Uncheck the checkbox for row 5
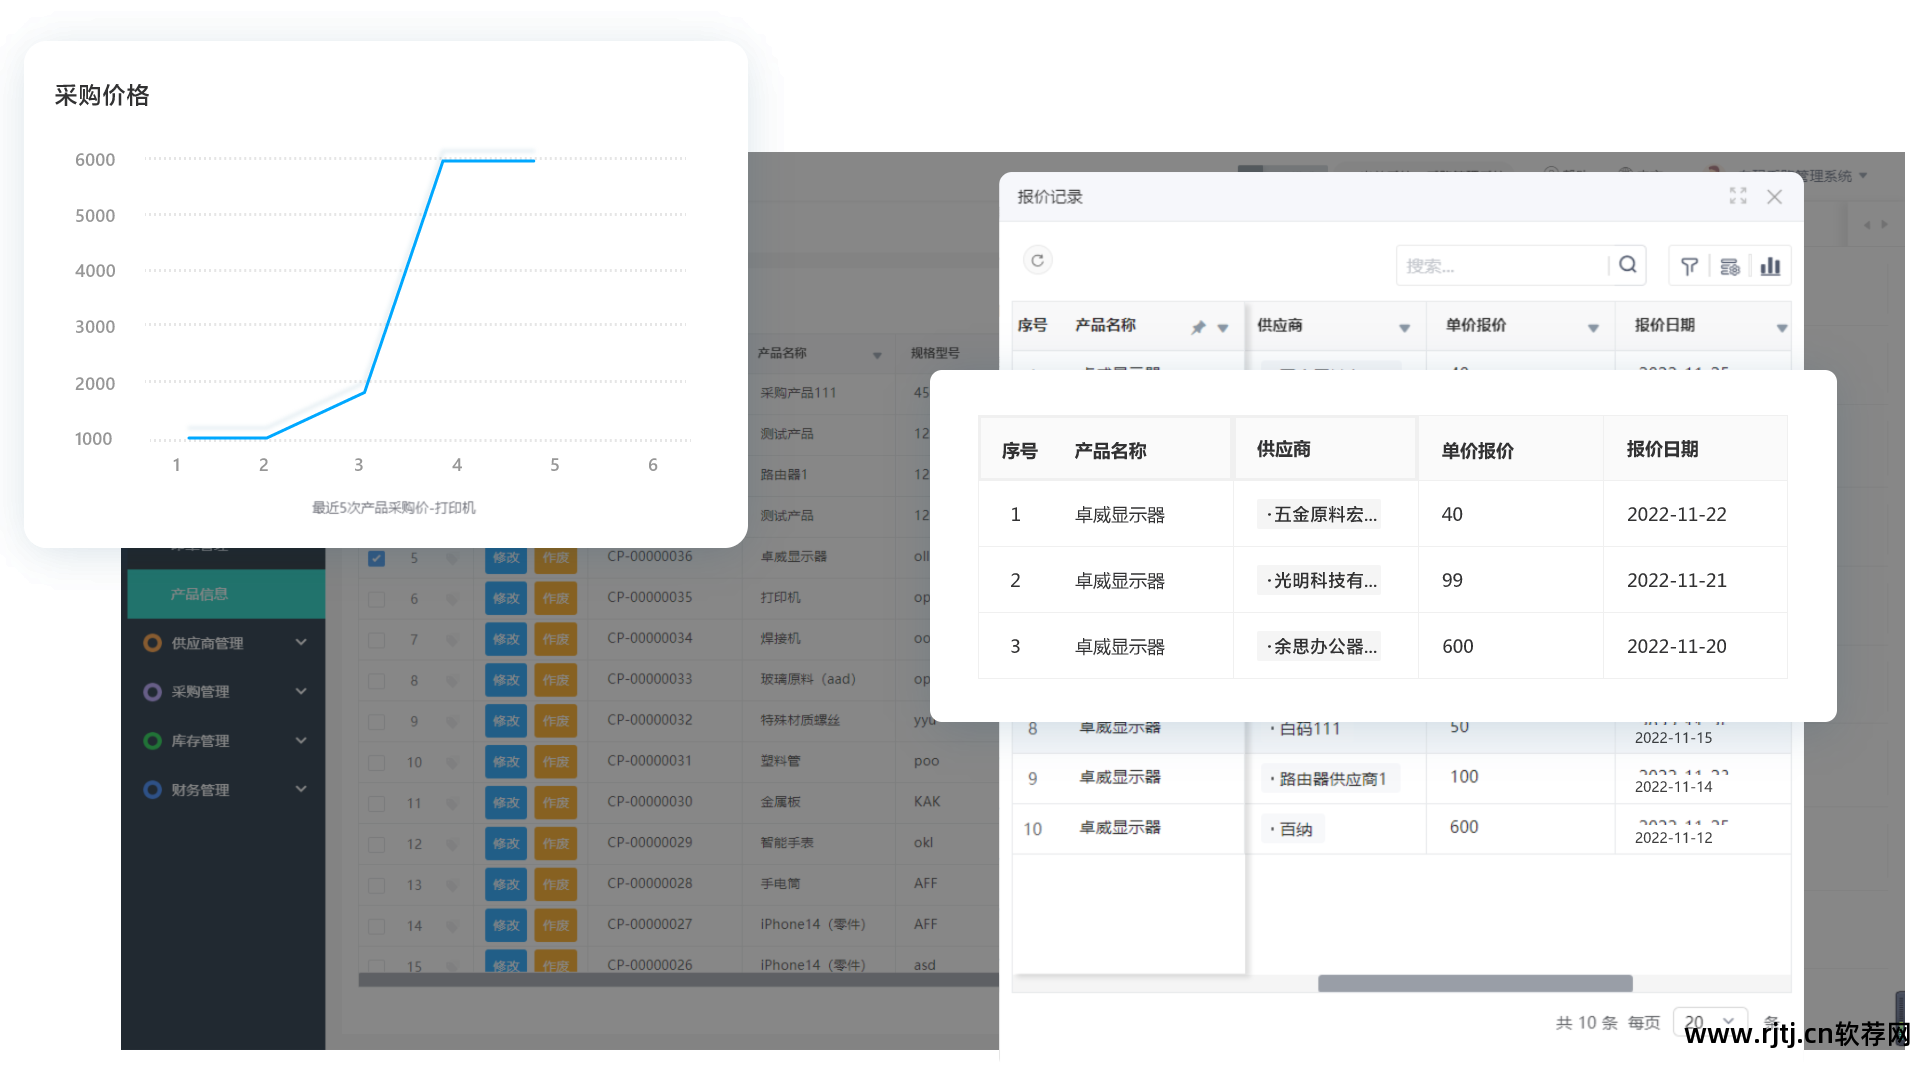The image size is (1920, 1080). coord(376,558)
